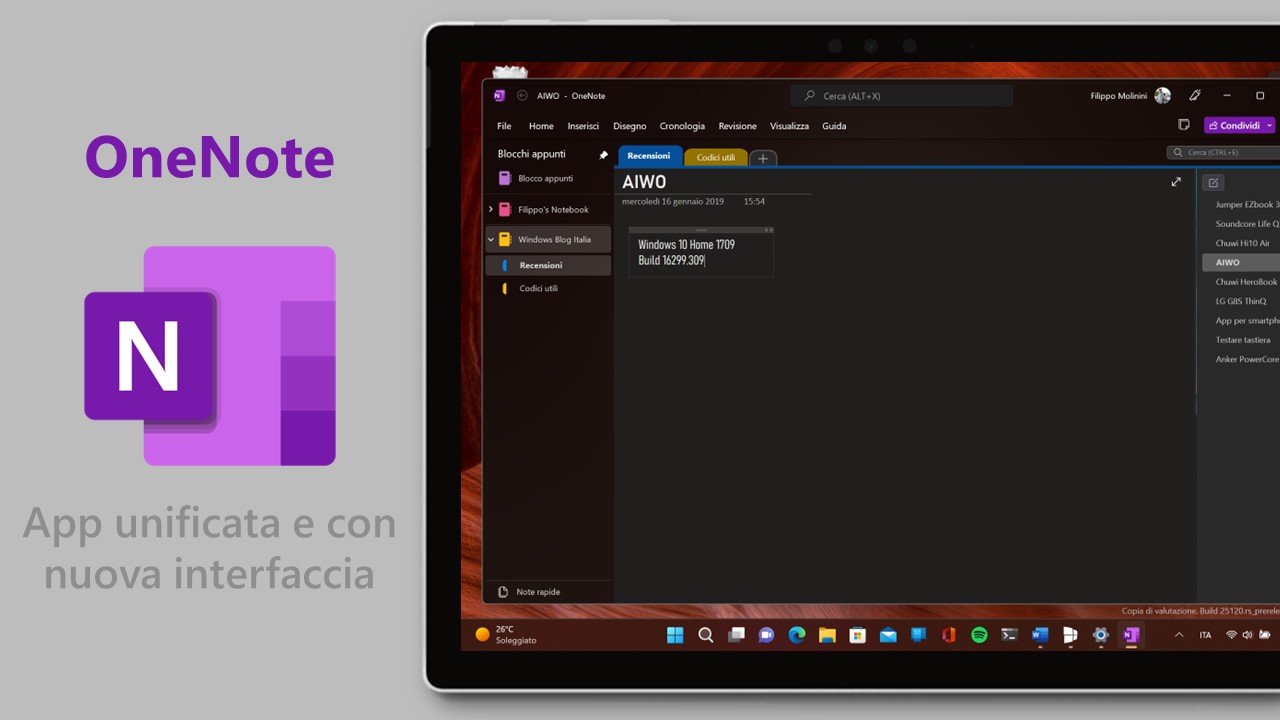This screenshot has height=720, width=1280.
Task: Open the Windows Start menu
Action: (x=675, y=635)
